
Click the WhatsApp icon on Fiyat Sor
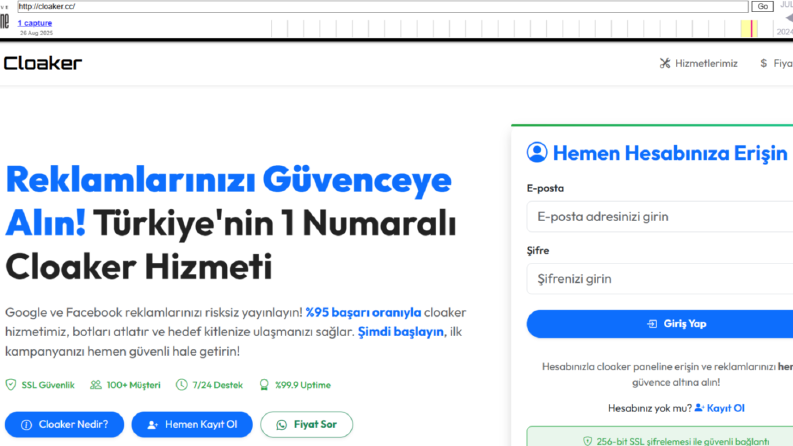tap(281, 425)
